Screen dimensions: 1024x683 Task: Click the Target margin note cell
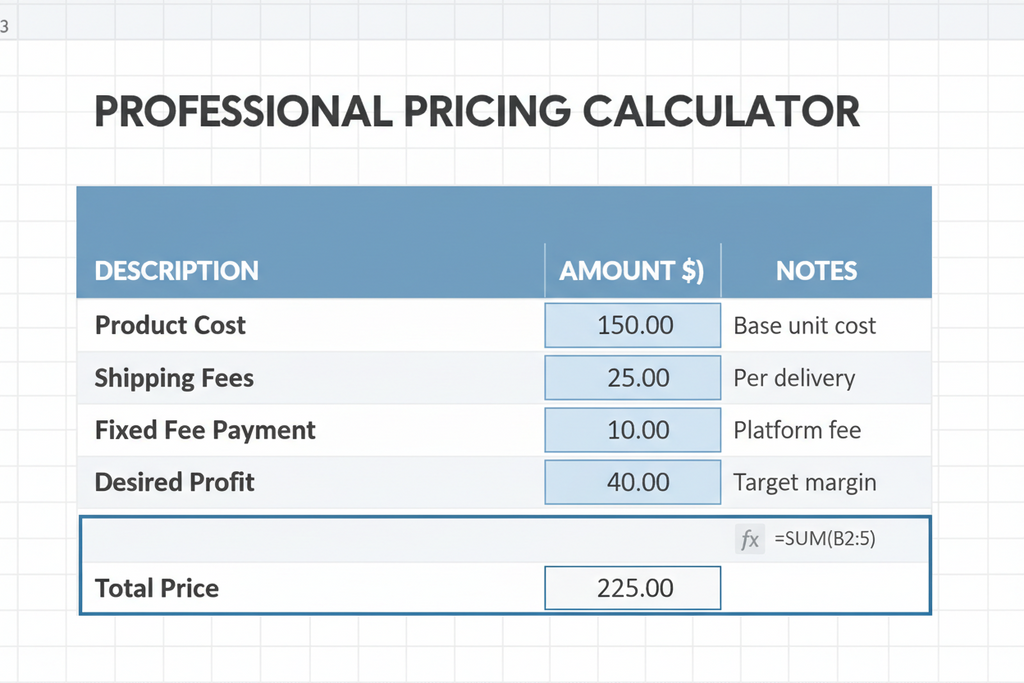tap(804, 481)
